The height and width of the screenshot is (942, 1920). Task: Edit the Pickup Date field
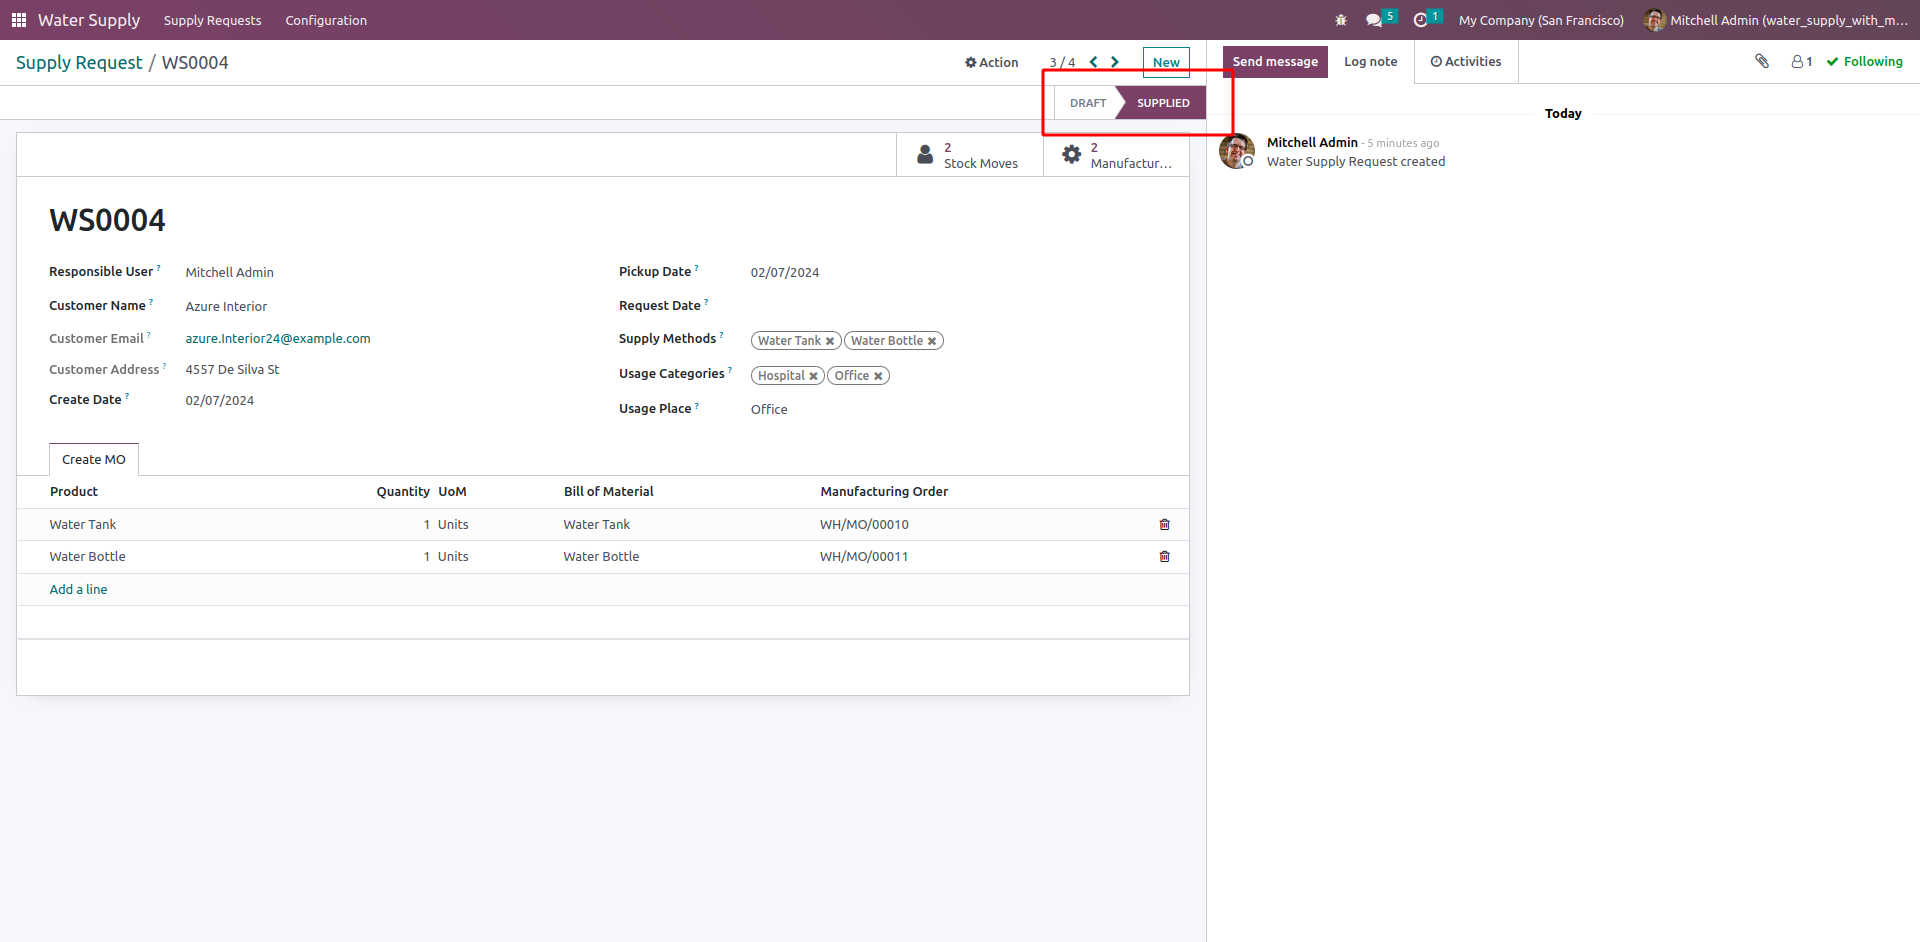point(785,272)
